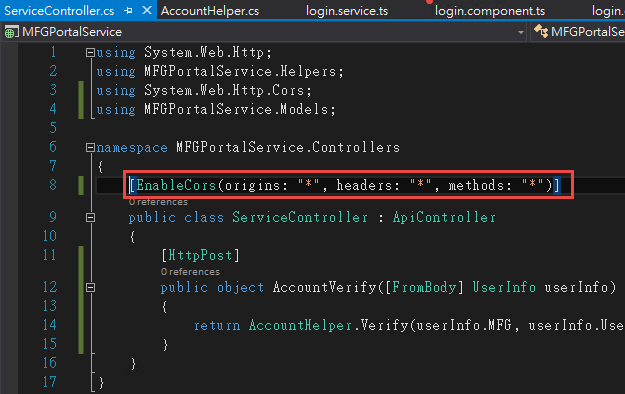625x394 pixels.
Task: Click the FromBody attribute text
Action: click(x=424, y=287)
